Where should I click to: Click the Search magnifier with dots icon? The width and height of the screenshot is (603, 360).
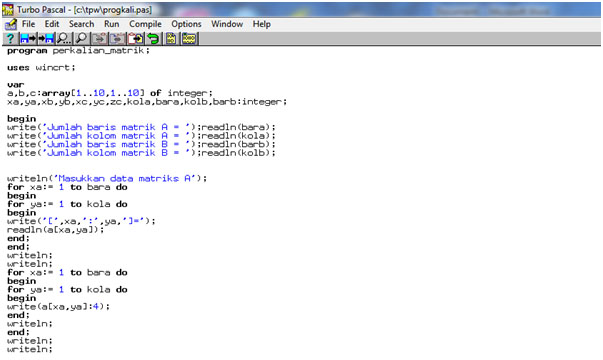coord(64,38)
